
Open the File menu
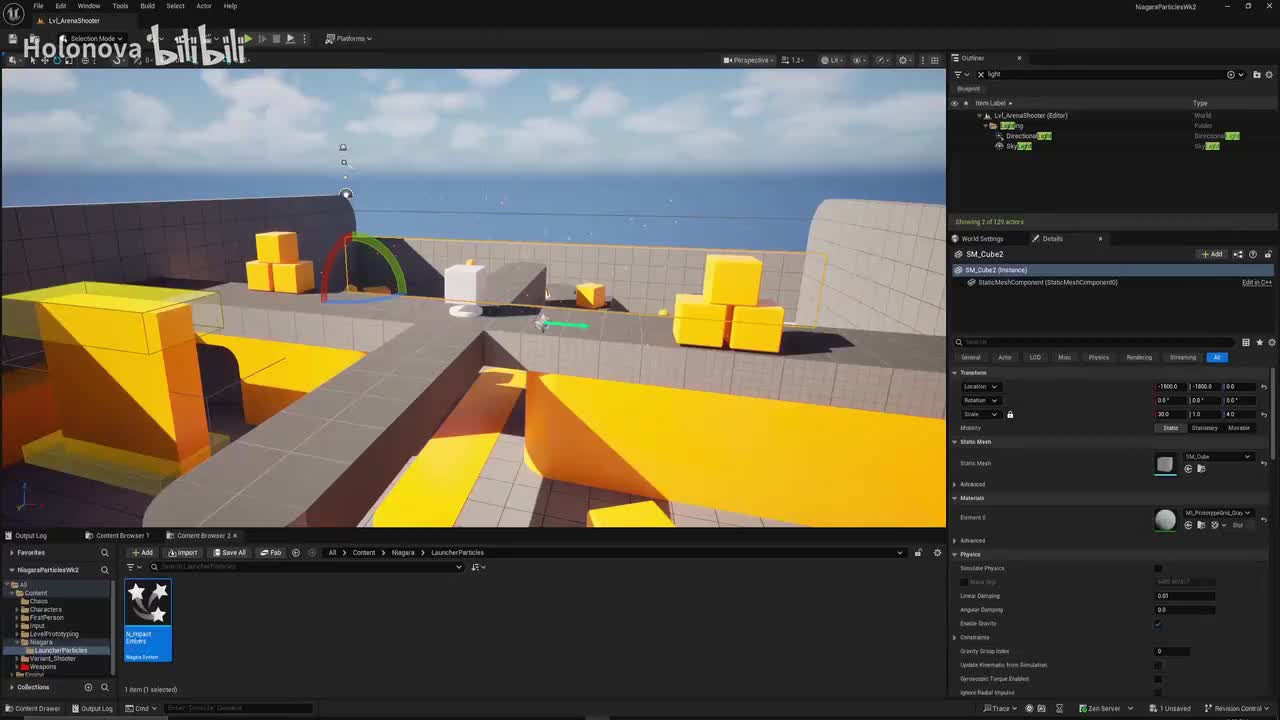pyautogui.click(x=38, y=6)
